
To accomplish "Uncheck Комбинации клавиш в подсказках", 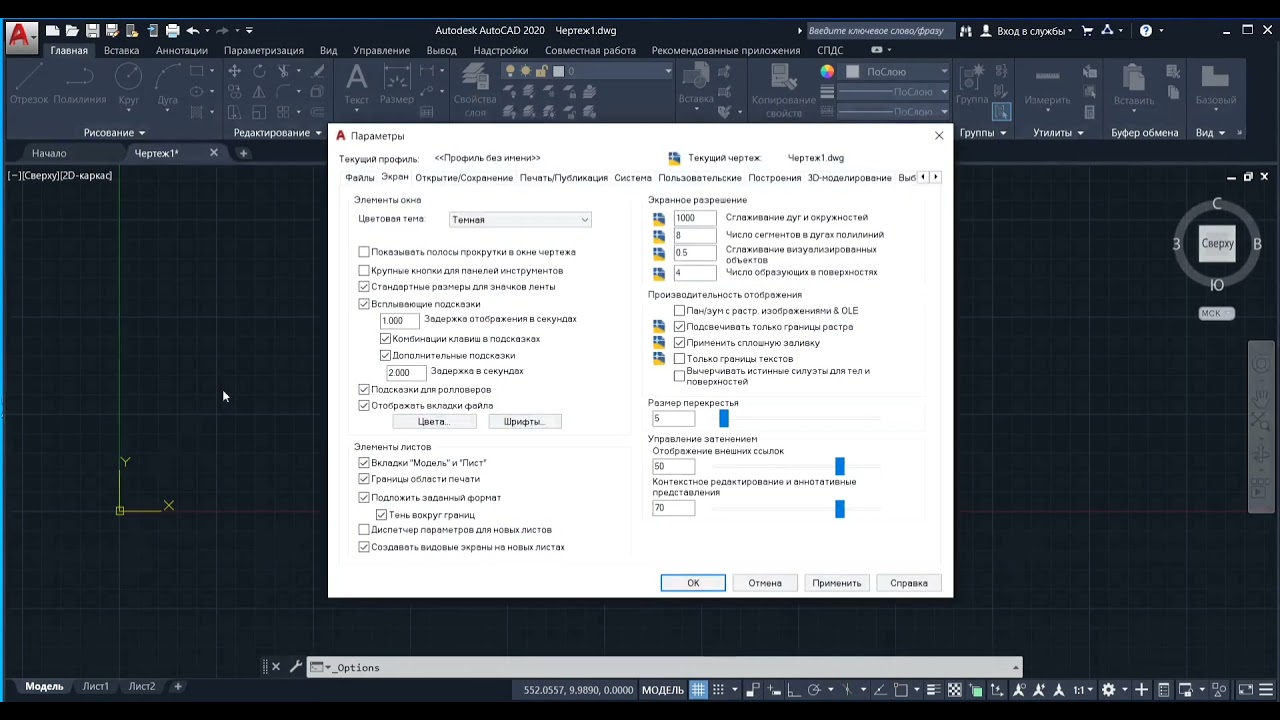I will click(385, 339).
